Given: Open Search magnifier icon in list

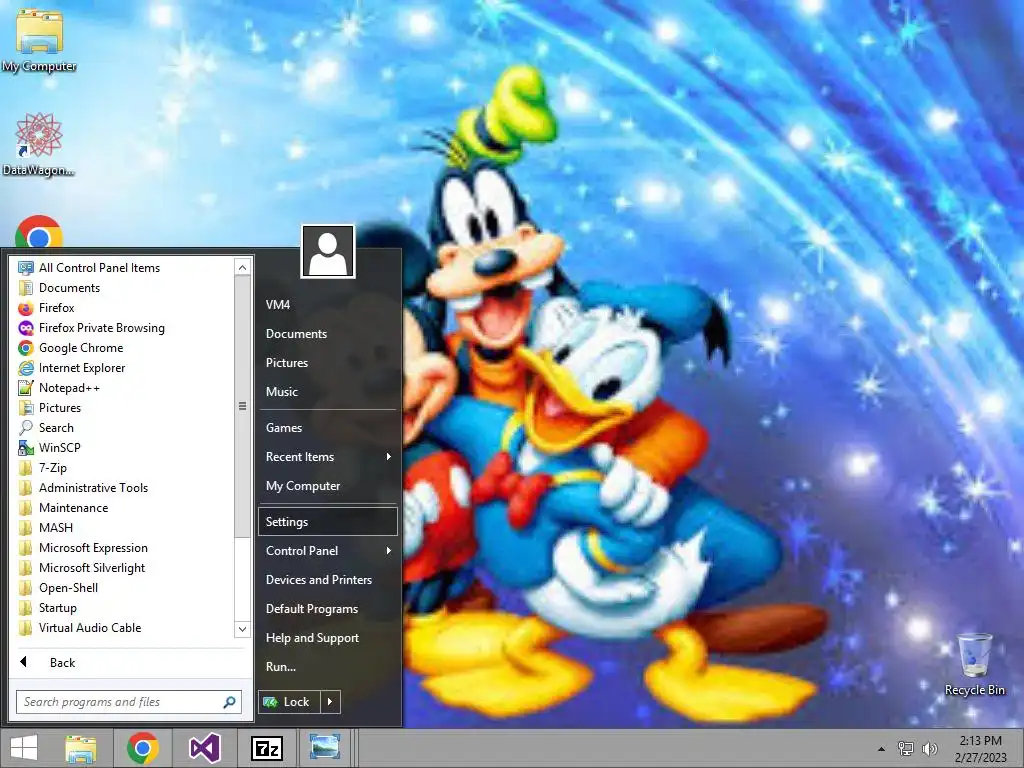Looking at the screenshot, I should tap(26, 428).
